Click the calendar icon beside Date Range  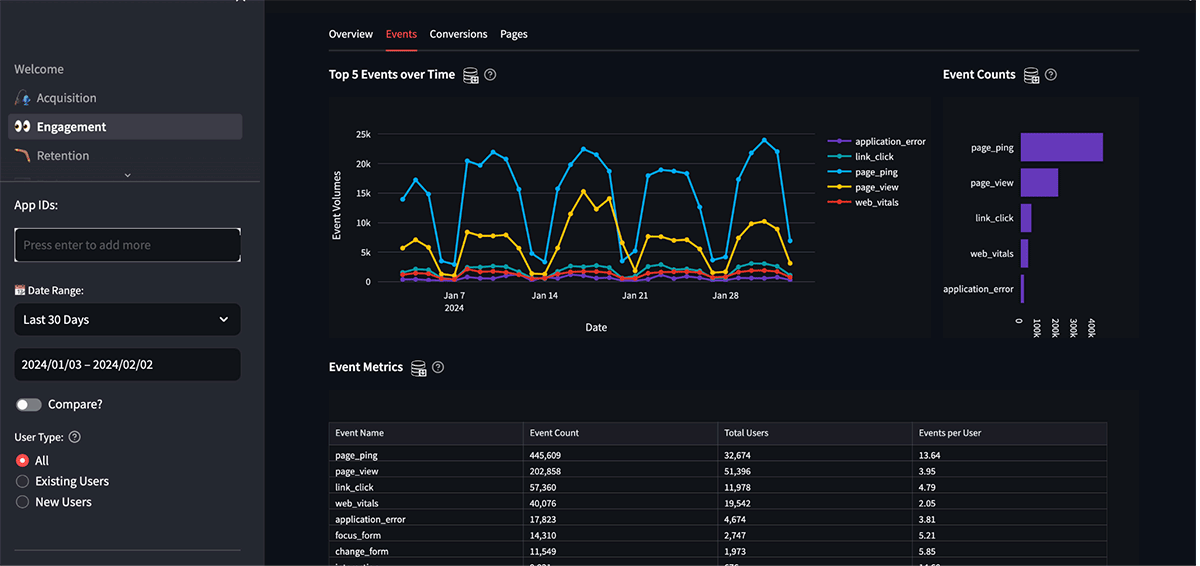[x=19, y=291]
